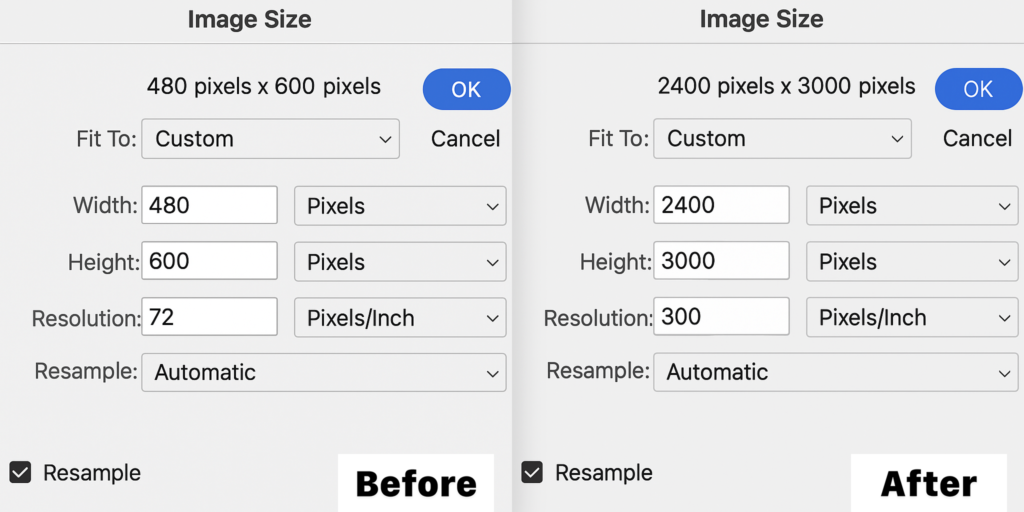This screenshot has width=1024, height=512.
Task: Open Width units dropdown beside 480
Action: 400,206
